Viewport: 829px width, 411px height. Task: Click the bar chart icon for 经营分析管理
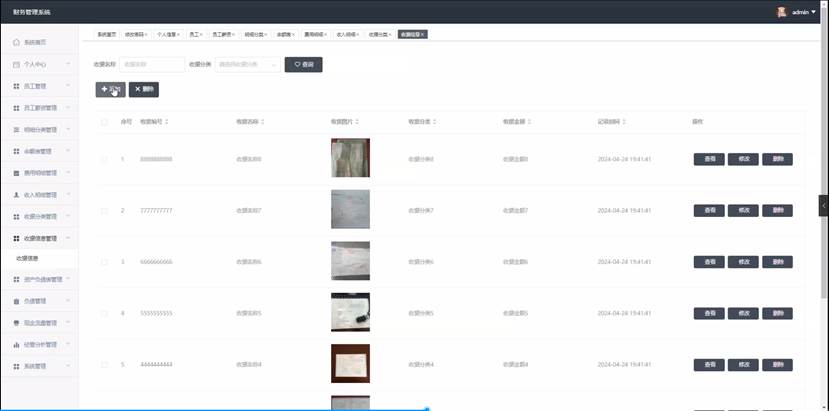[x=16, y=344]
